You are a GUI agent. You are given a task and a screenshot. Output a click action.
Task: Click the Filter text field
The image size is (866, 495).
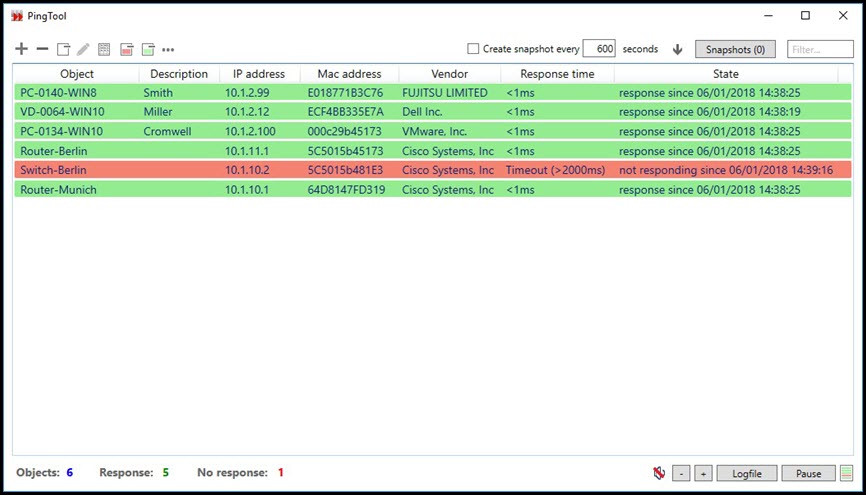820,49
